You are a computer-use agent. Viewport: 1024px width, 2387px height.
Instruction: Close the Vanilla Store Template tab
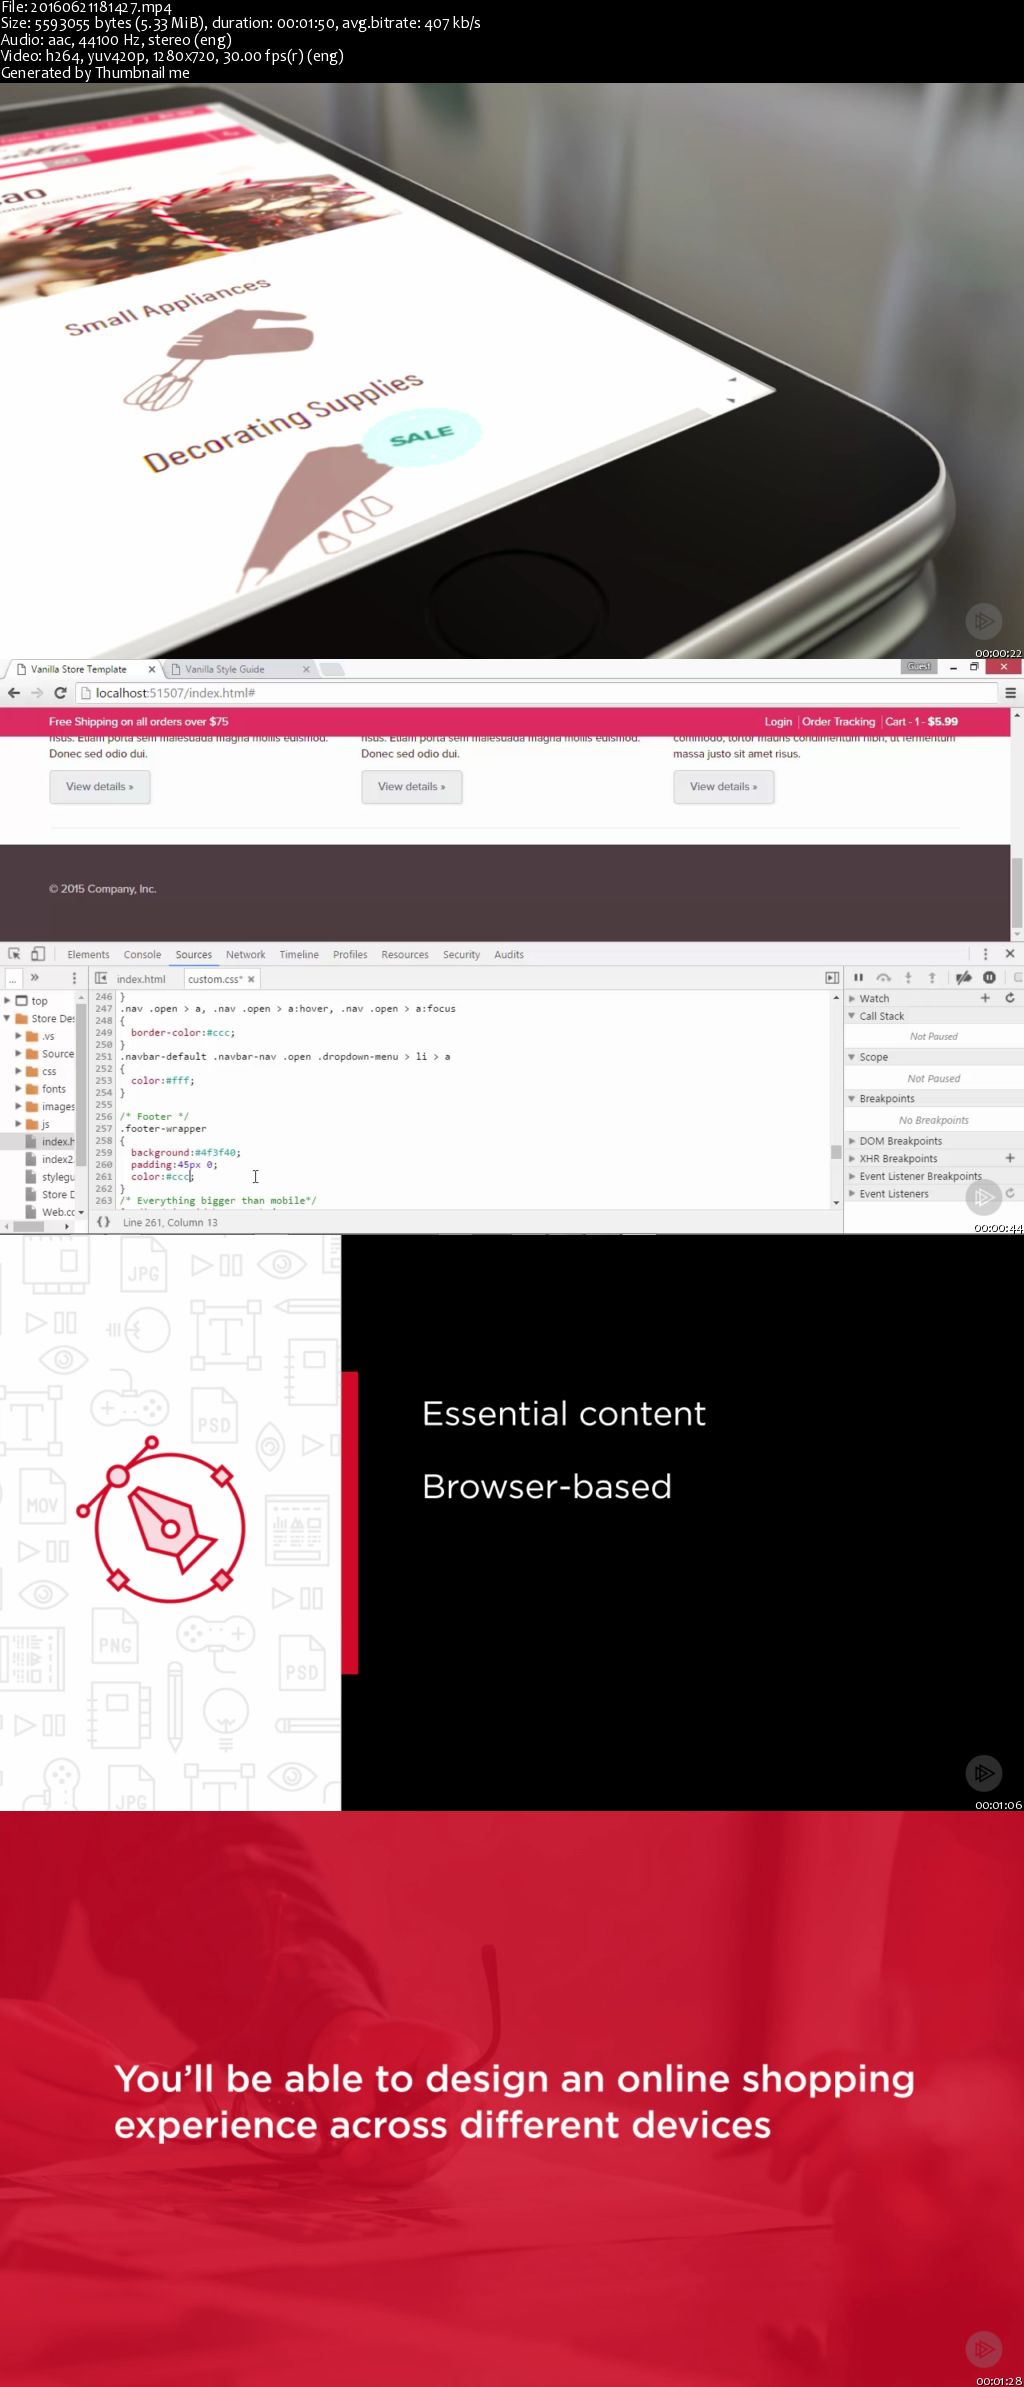pos(152,669)
